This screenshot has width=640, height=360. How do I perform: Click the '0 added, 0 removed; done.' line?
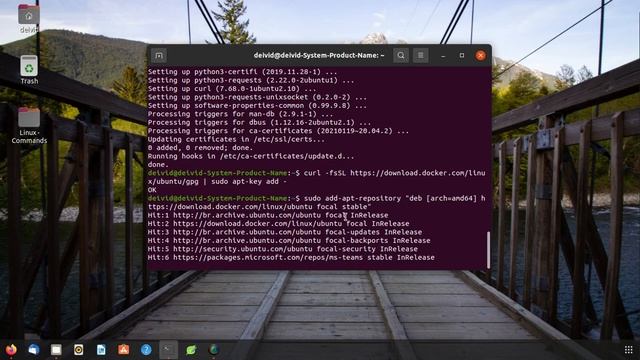200,148
